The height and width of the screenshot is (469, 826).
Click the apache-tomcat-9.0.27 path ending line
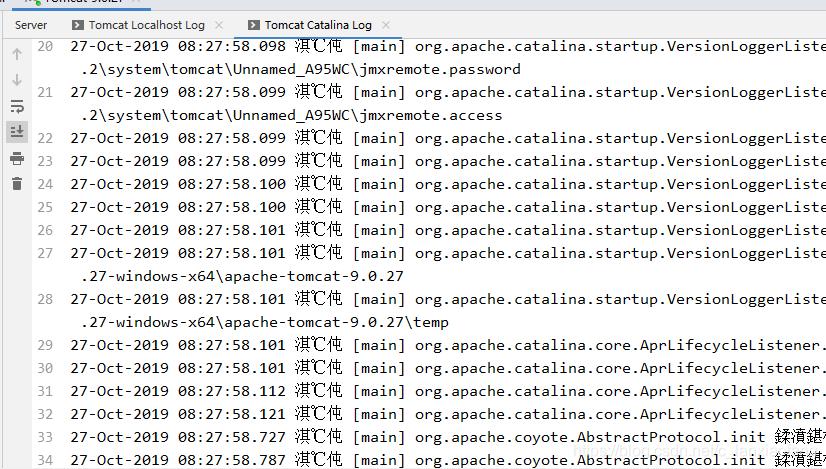coord(242,276)
